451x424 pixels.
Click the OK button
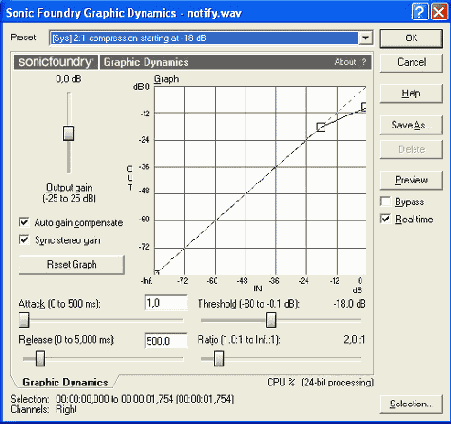pyautogui.click(x=411, y=38)
